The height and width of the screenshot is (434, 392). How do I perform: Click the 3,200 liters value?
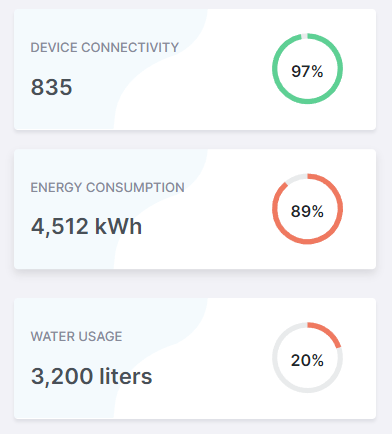(91, 376)
